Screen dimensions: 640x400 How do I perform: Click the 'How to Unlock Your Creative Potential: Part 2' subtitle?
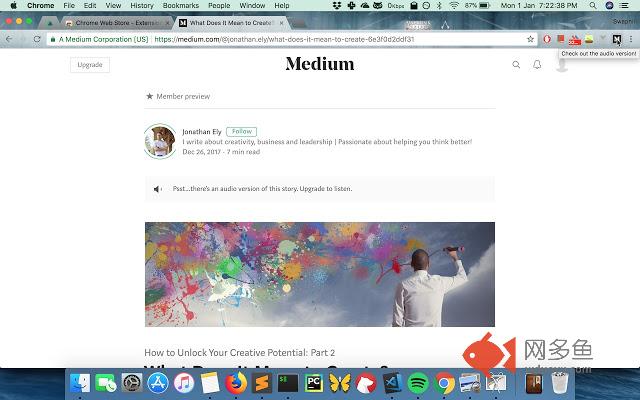tap(240, 352)
